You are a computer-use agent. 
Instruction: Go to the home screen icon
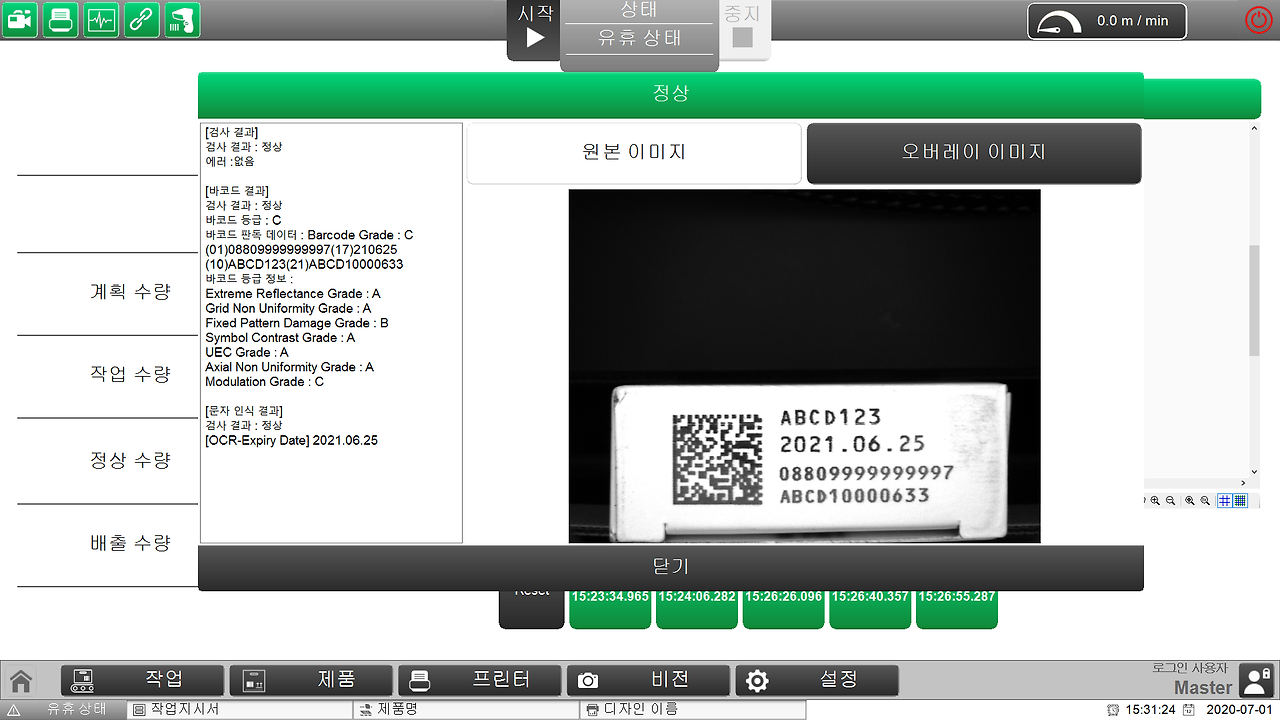[x=21, y=681]
